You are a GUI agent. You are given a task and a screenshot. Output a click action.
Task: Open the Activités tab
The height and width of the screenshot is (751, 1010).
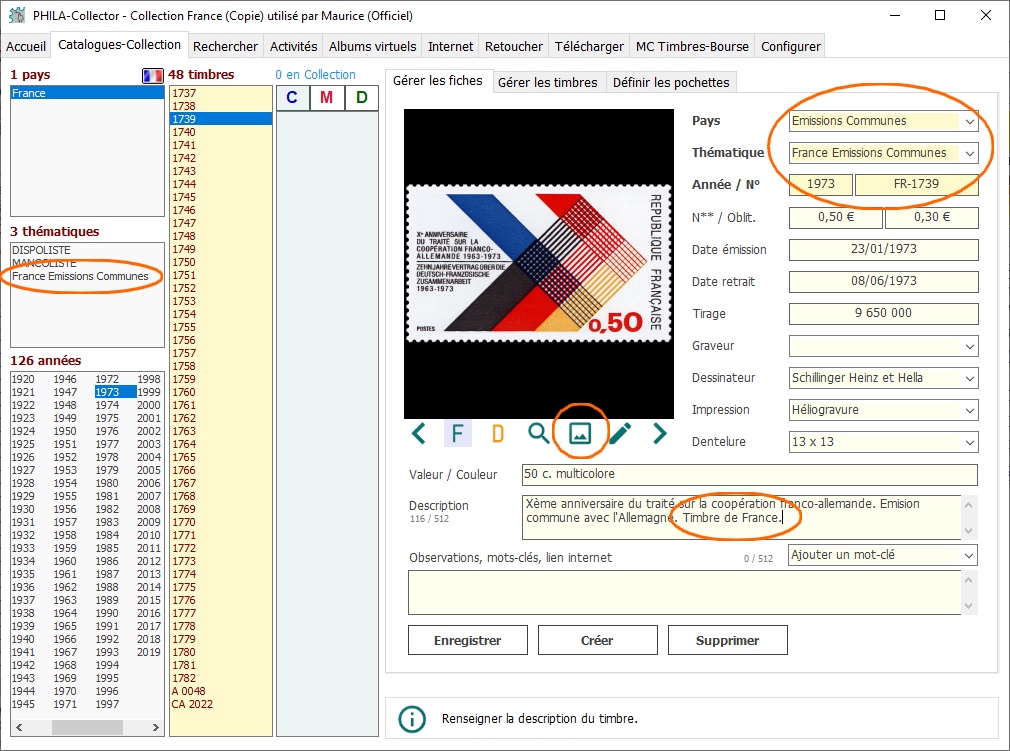coord(294,46)
